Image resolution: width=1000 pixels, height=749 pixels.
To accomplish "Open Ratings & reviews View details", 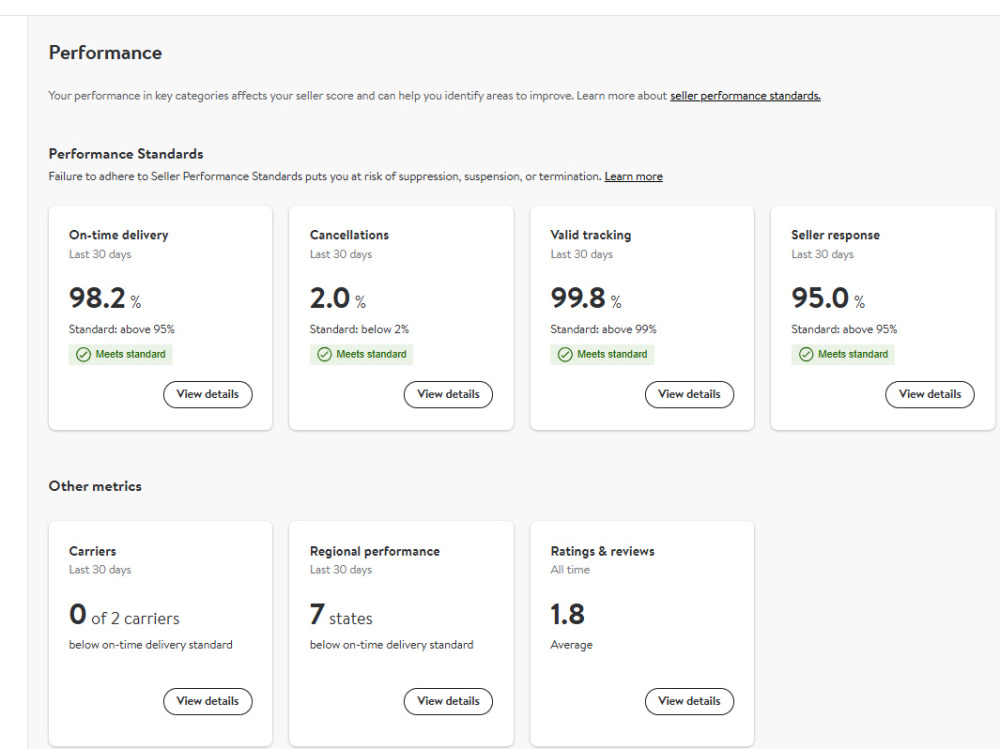I will point(689,701).
